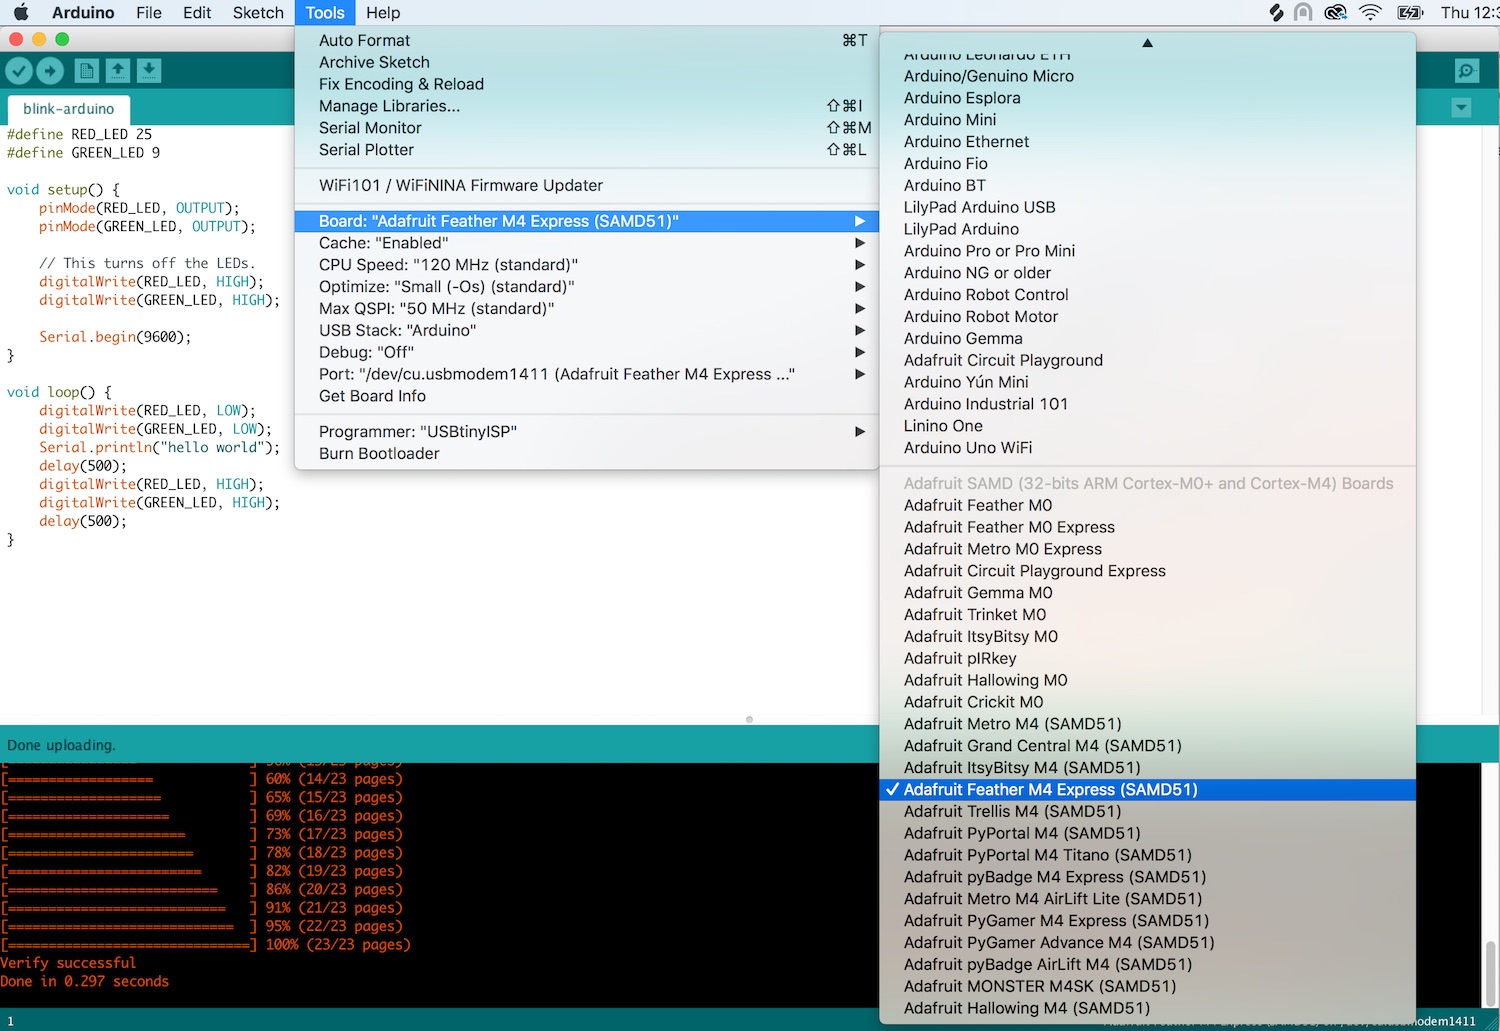Open Serial Monitor from Tools menu
Screen dimensions: 1500x1031
(587, 128)
